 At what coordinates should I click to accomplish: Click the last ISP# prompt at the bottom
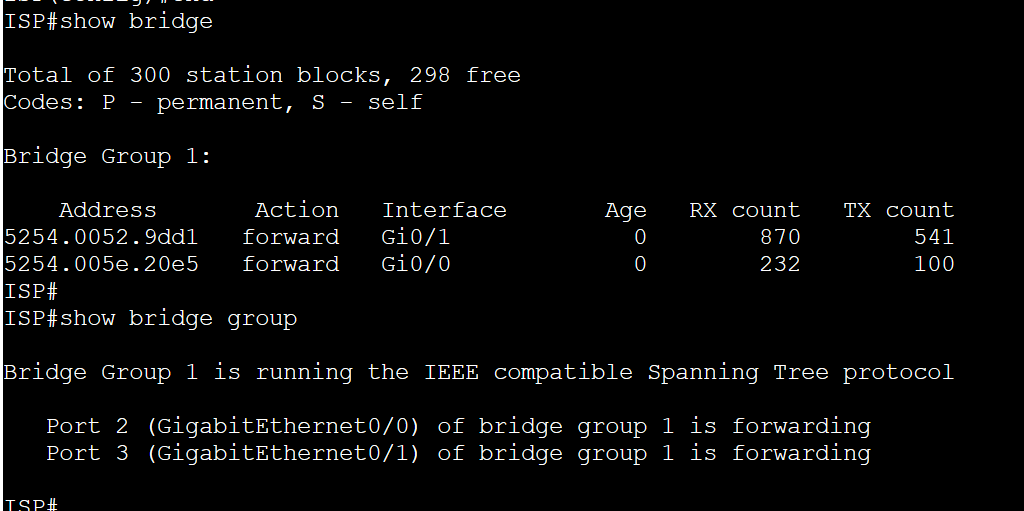pyautogui.click(x=31, y=504)
